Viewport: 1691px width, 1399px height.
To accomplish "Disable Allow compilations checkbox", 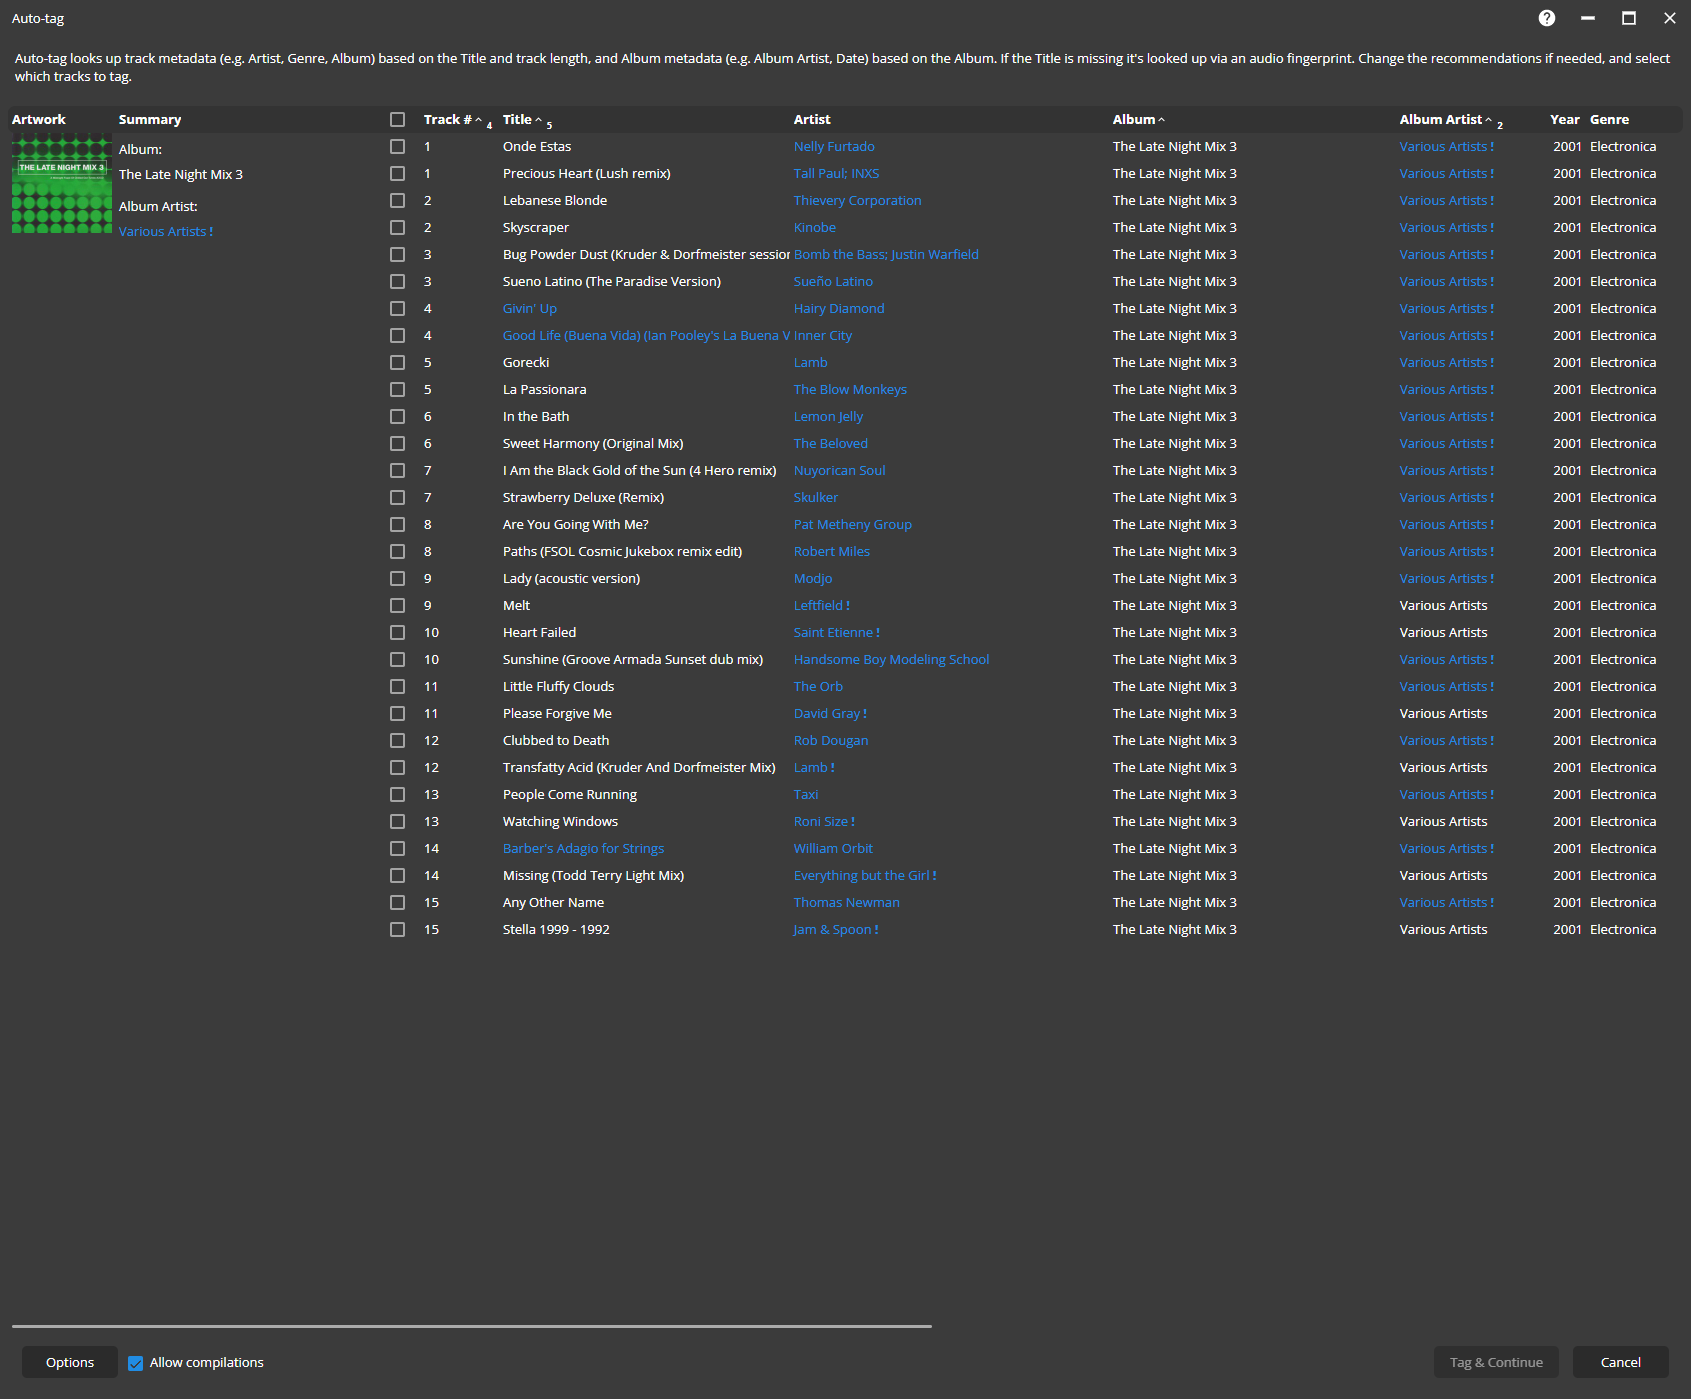I will 136,1363.
